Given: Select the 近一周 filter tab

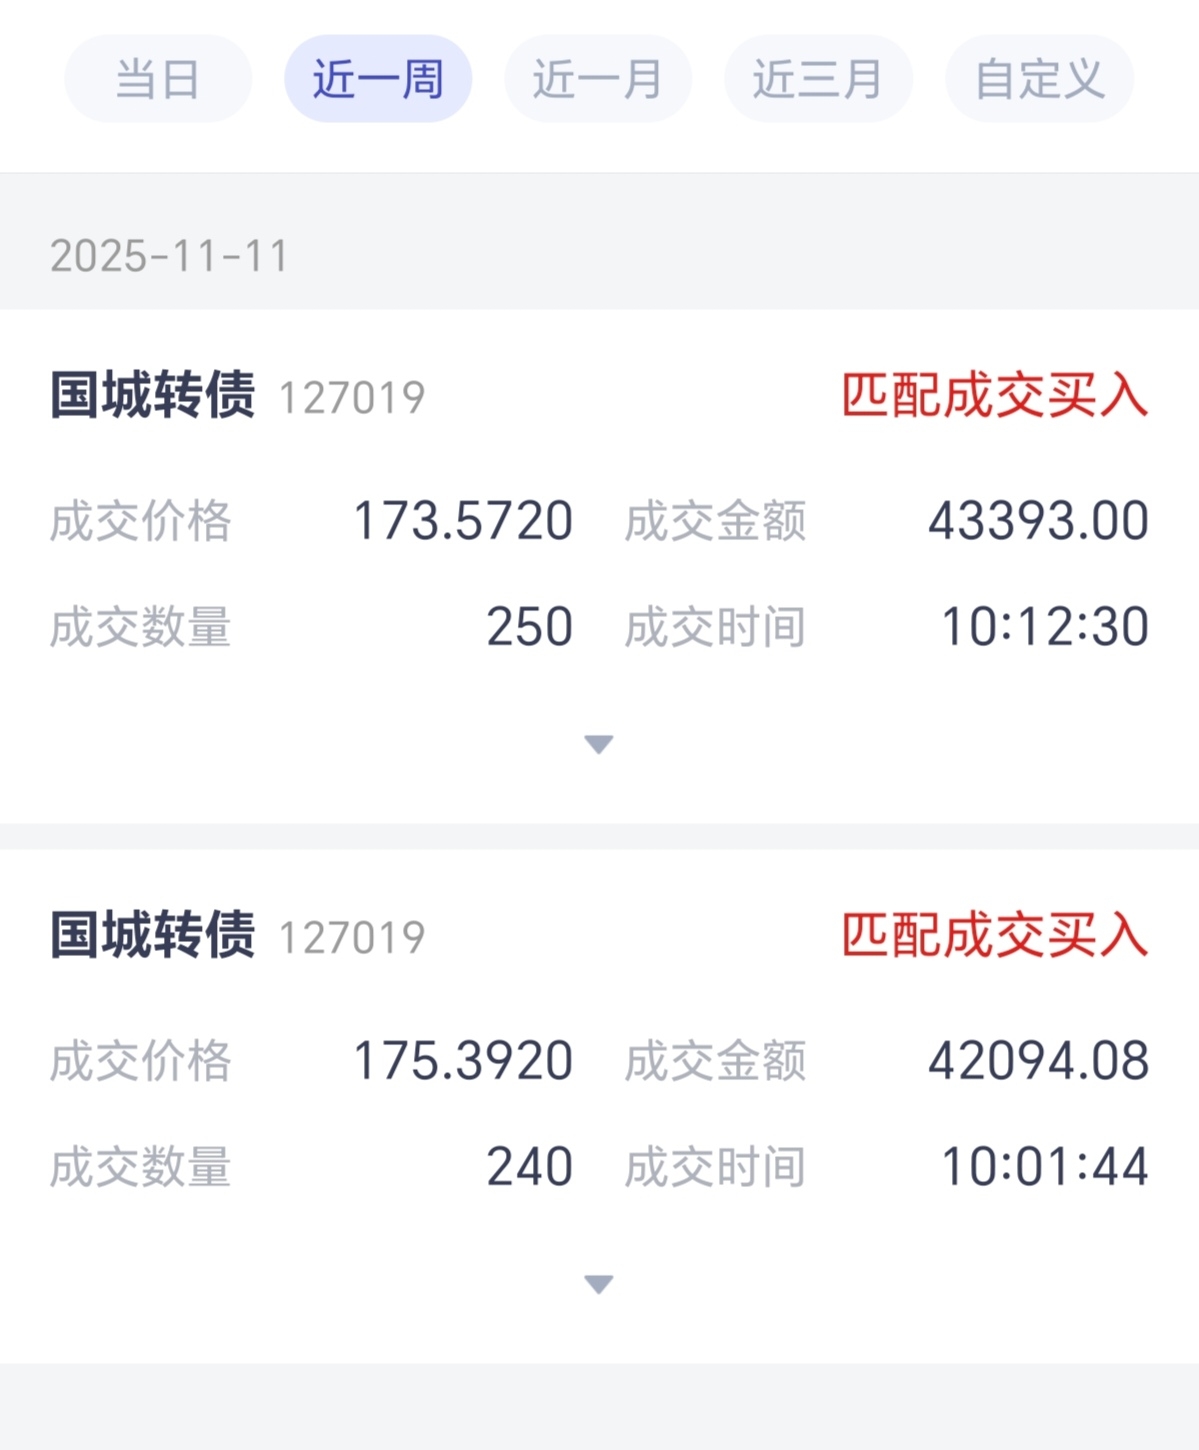Looking at the screenshot, I should 378,79.
